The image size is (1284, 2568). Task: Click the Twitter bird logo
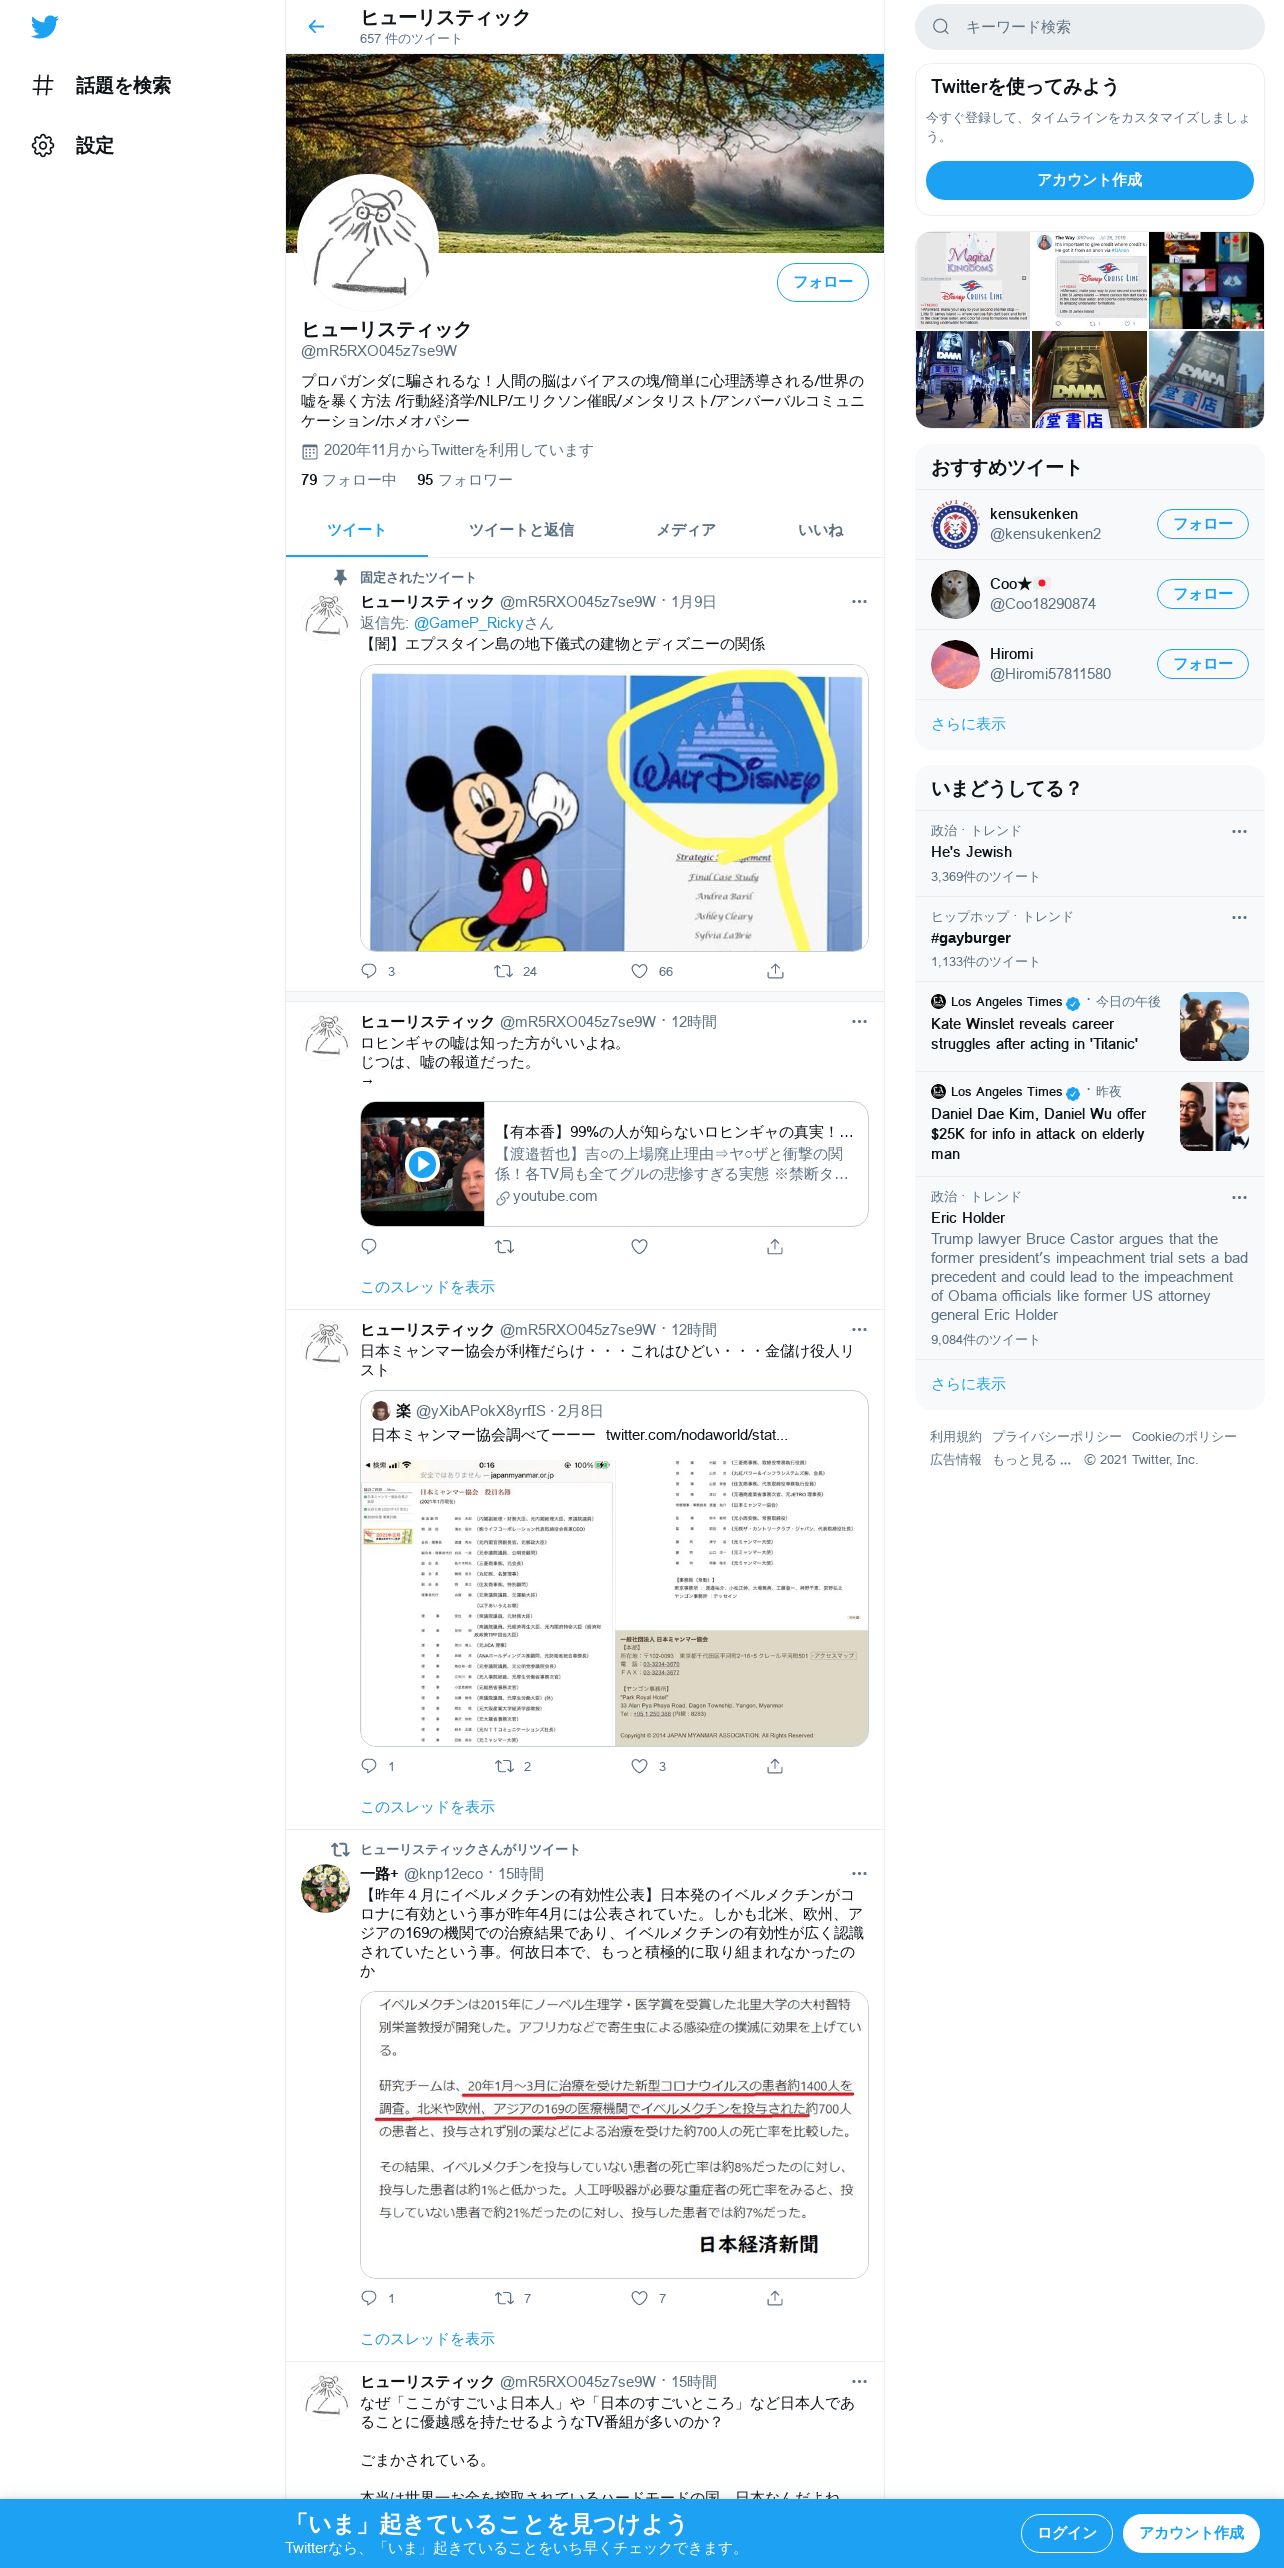[45, 27]
